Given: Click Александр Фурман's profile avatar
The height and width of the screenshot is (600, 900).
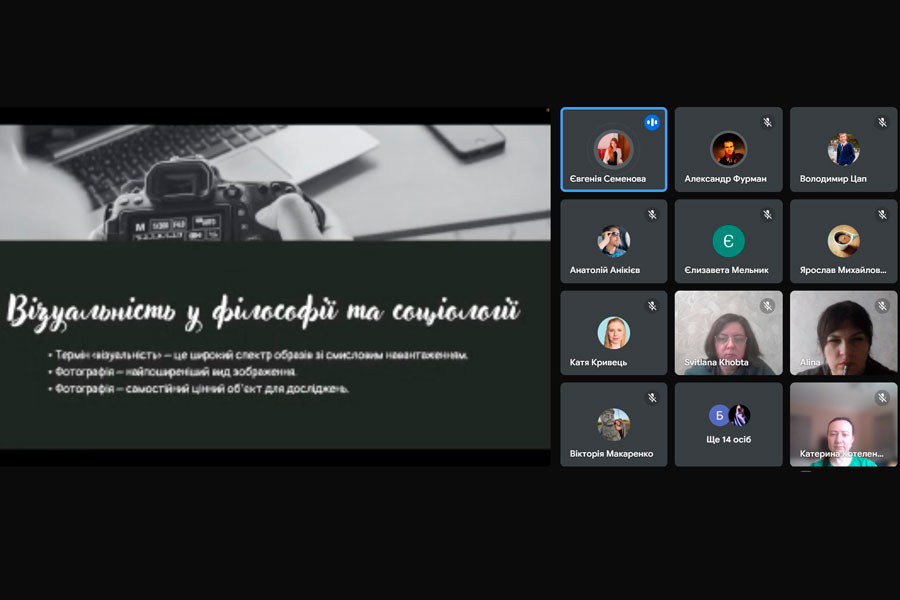Looking at the screenshot, I should (728, 149).
